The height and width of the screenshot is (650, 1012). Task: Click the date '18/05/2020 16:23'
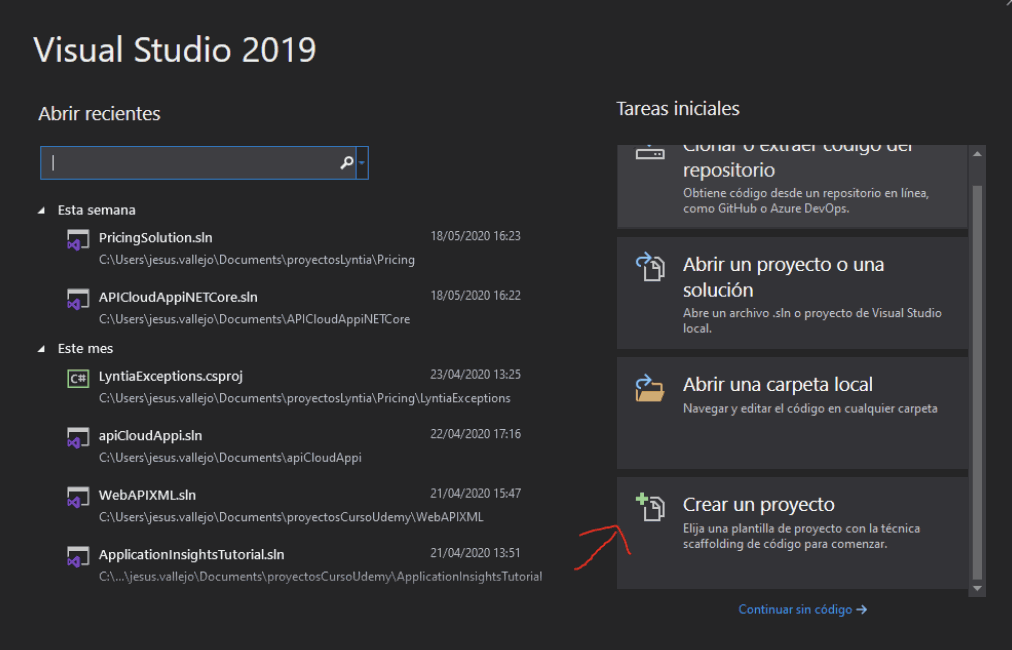[x=476, y=236]
